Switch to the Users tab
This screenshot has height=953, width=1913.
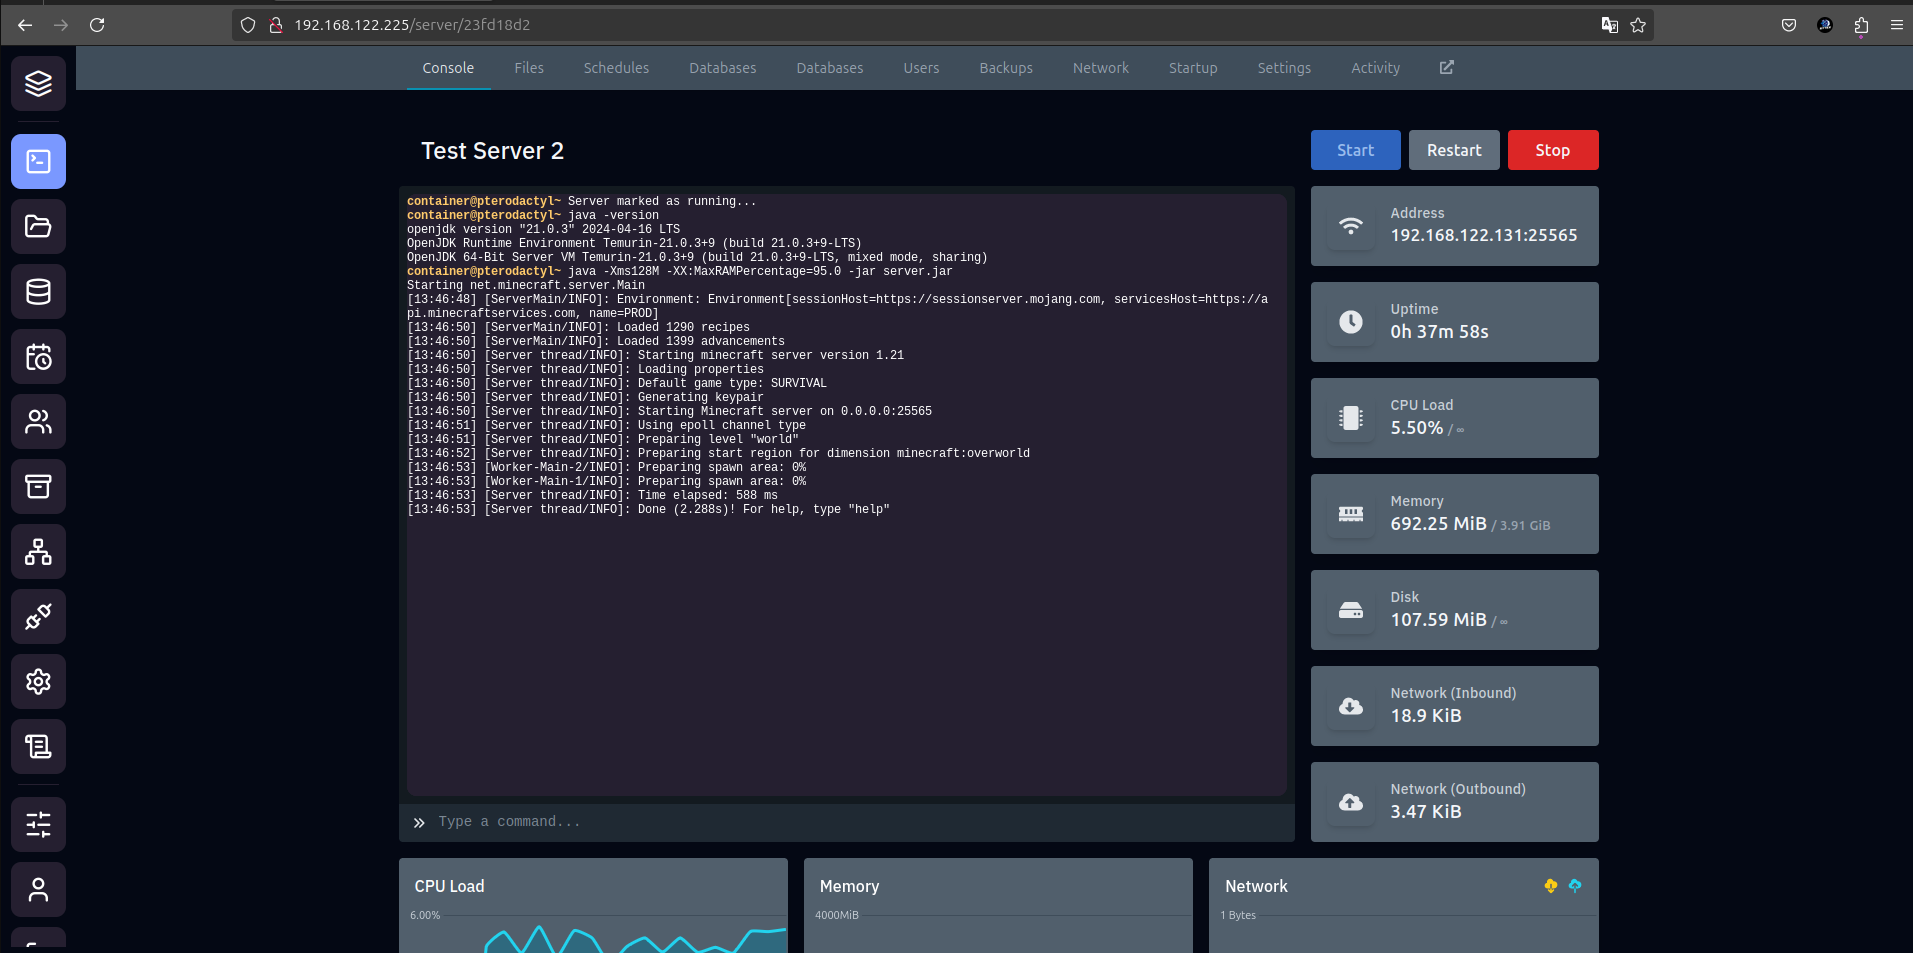[x=921, y=68]
